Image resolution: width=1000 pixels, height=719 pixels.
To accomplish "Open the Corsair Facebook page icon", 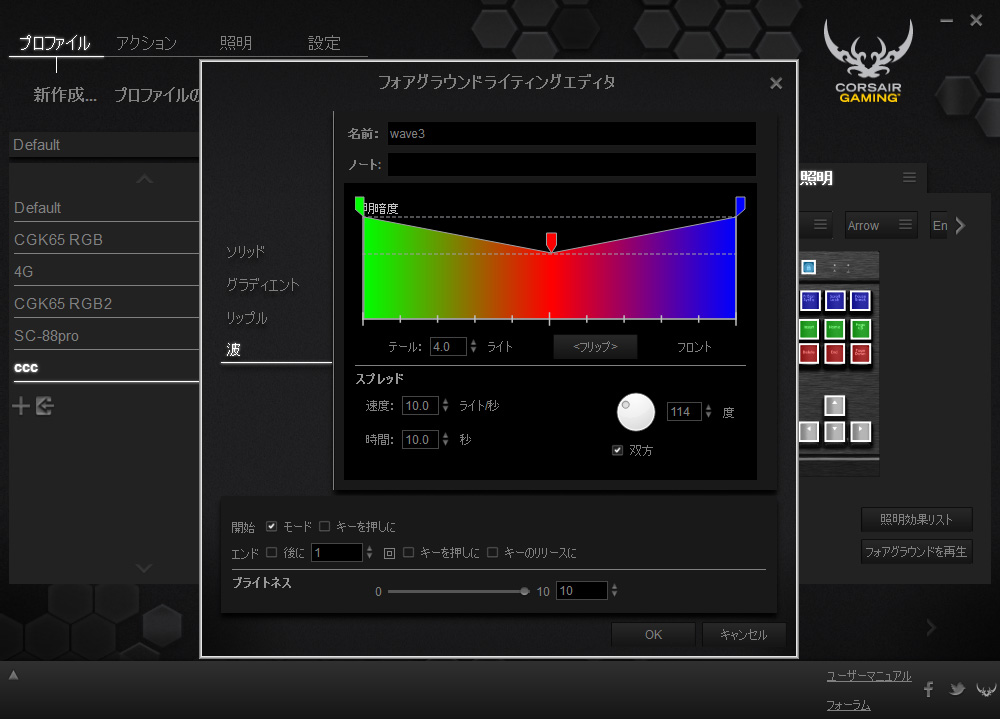I will point(929,689).
